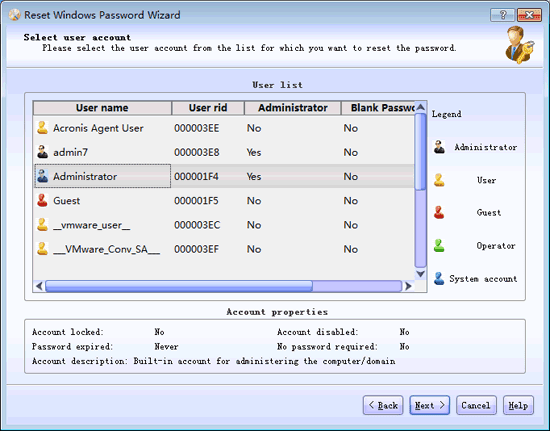Click the horizontal scrollbar left arrow

[x=39, y=286]
